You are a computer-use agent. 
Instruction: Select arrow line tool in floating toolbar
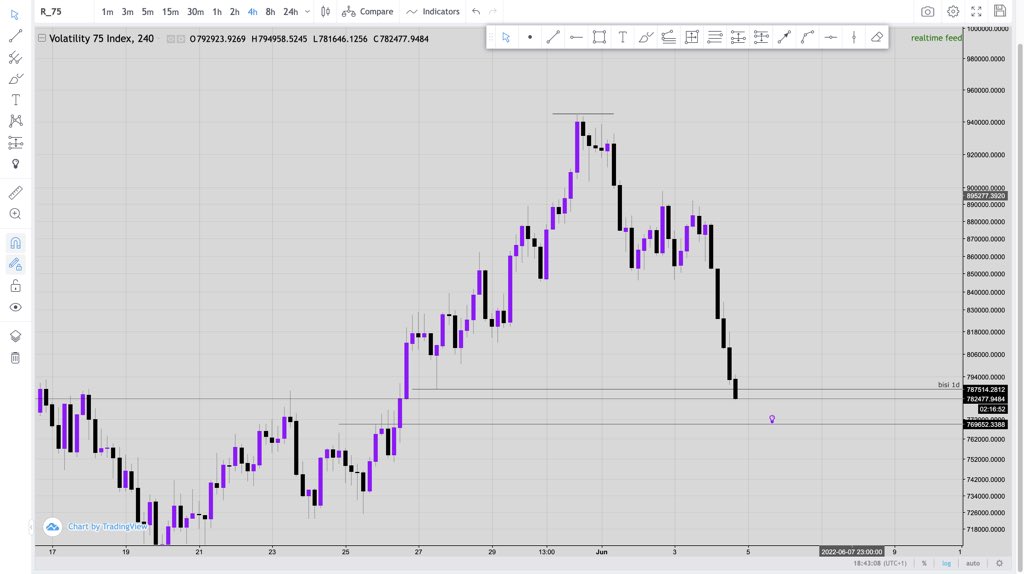(x=784, y=38)
